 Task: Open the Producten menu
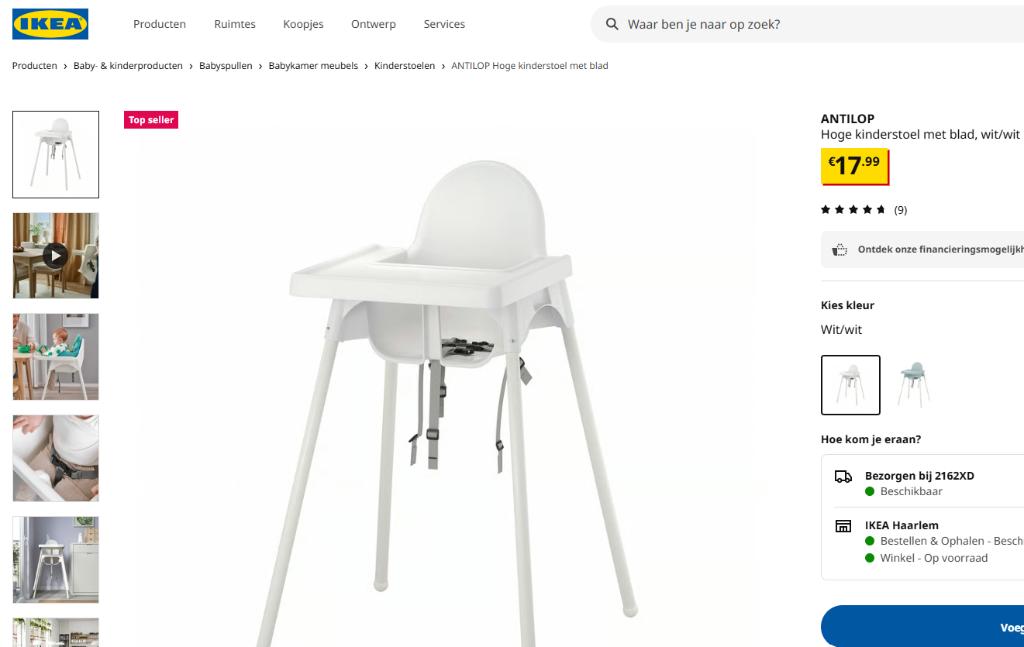tap(159, 24)
